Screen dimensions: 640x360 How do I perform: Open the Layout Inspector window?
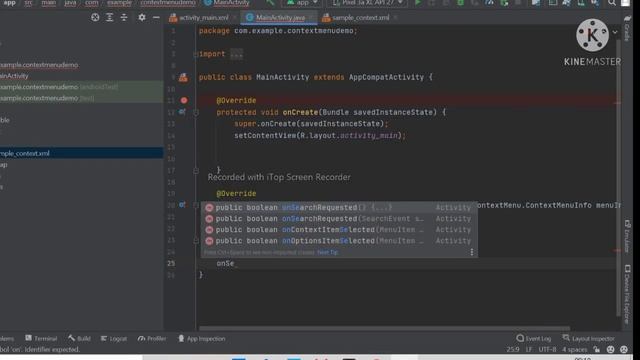589,338
